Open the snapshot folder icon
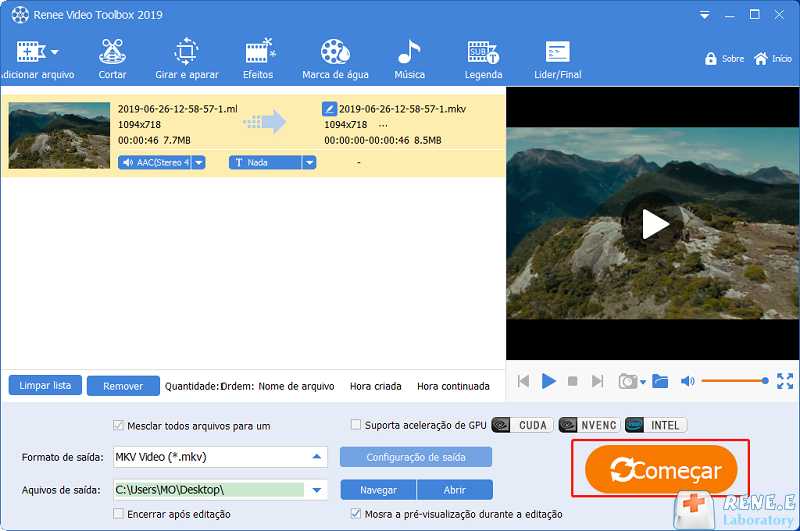The height and width of the screenshot is (531, 800). pos(660,381)
